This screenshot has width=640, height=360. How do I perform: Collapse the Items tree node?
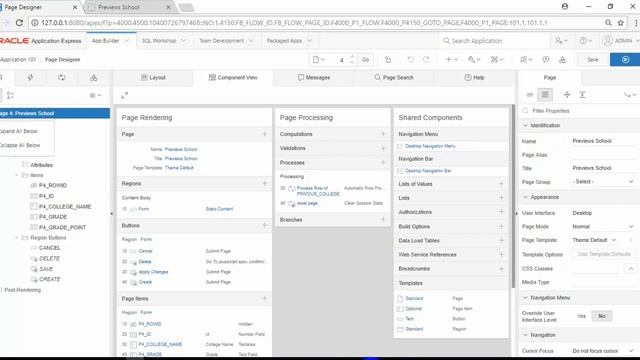tap(17, 175)
